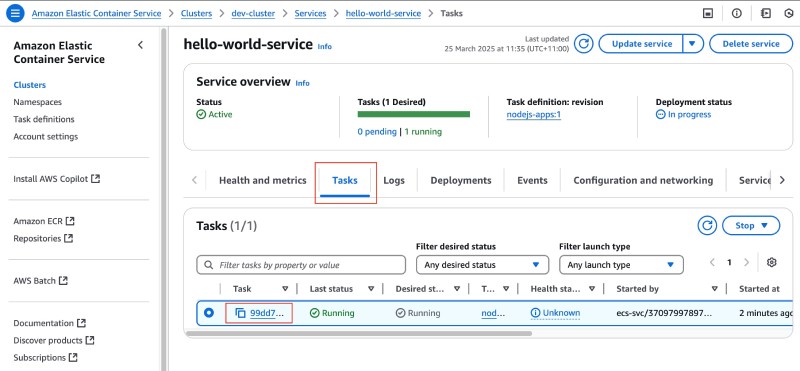The height and width of the screenshot is (371, 800).
Task: Select the Tasks tab
Action: [345, 180]
